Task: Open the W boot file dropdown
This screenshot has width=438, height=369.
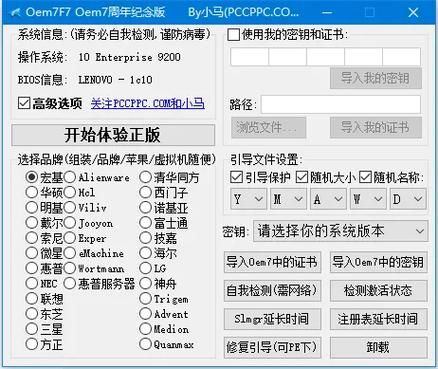Action: pos(368,199)
